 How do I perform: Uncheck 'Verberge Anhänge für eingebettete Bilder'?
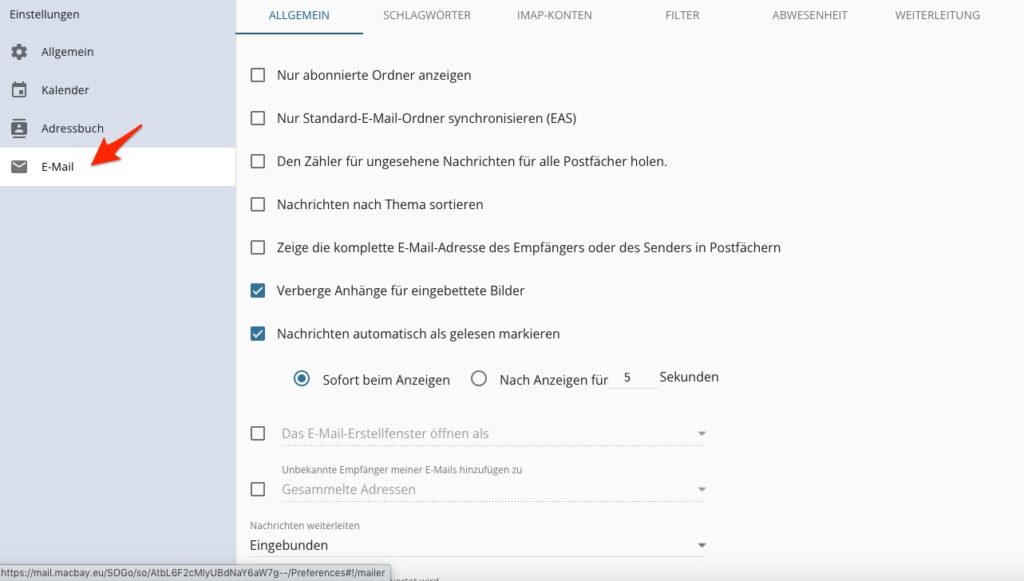[x=258, y=291]
